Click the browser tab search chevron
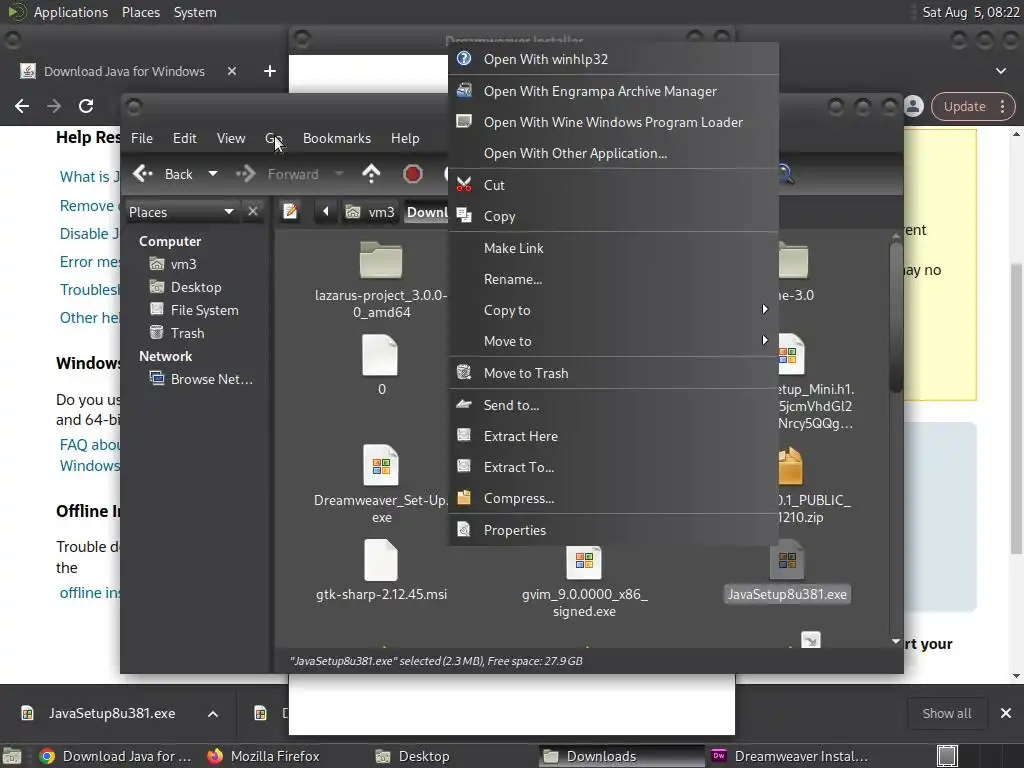 pos(1000,71)
